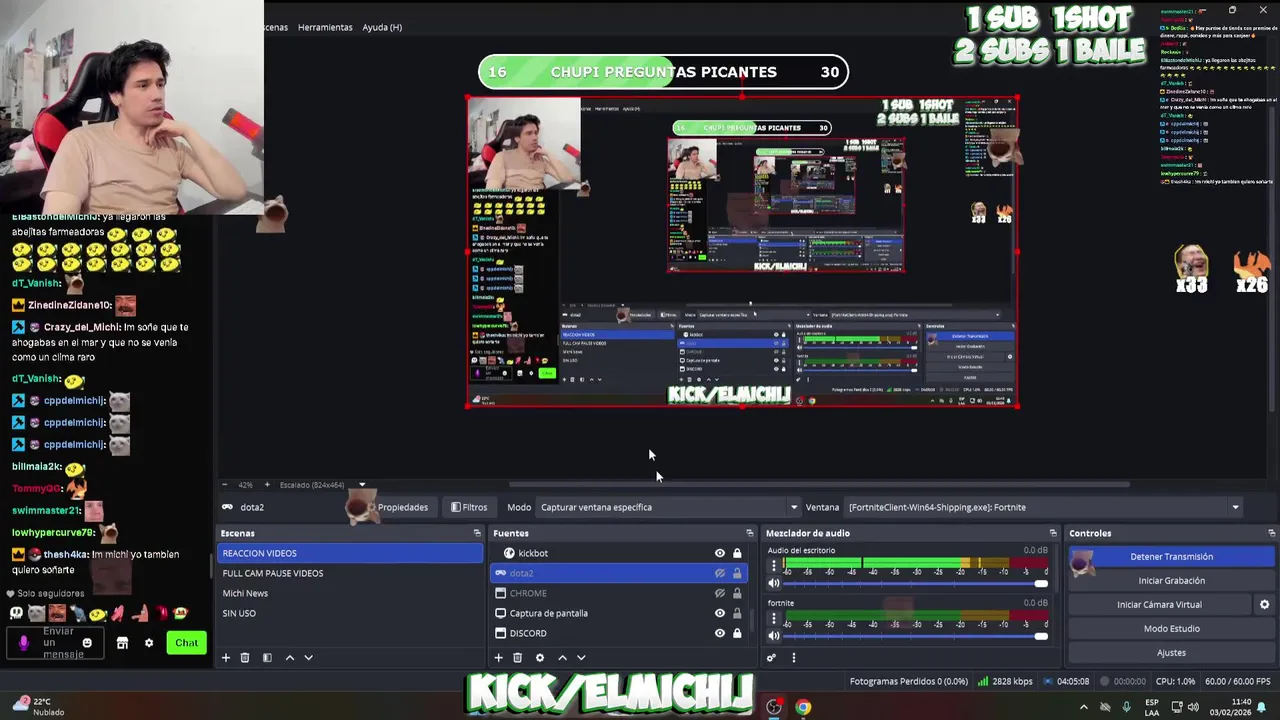Pop out the Escenas dock
The image size is (1280, 720).
click(x=477, y=533)
